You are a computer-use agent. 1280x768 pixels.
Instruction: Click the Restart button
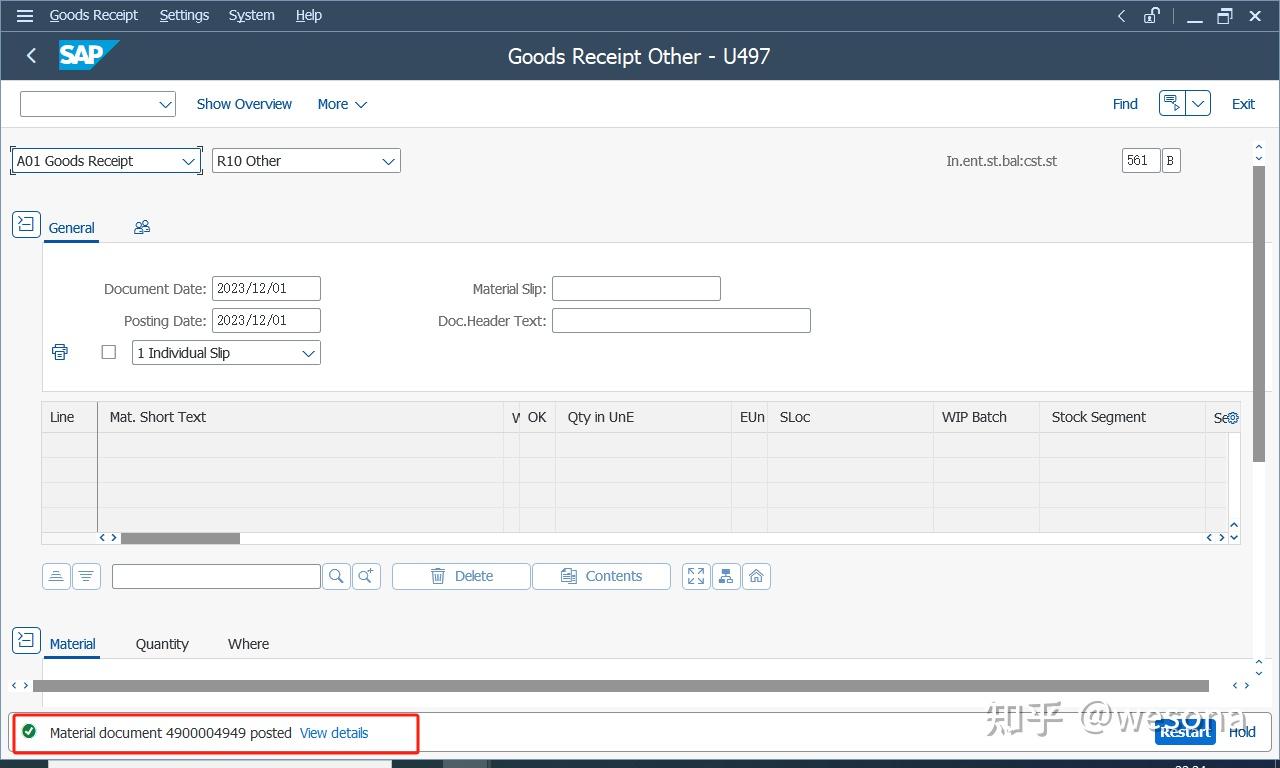[x=1185, y=732]
